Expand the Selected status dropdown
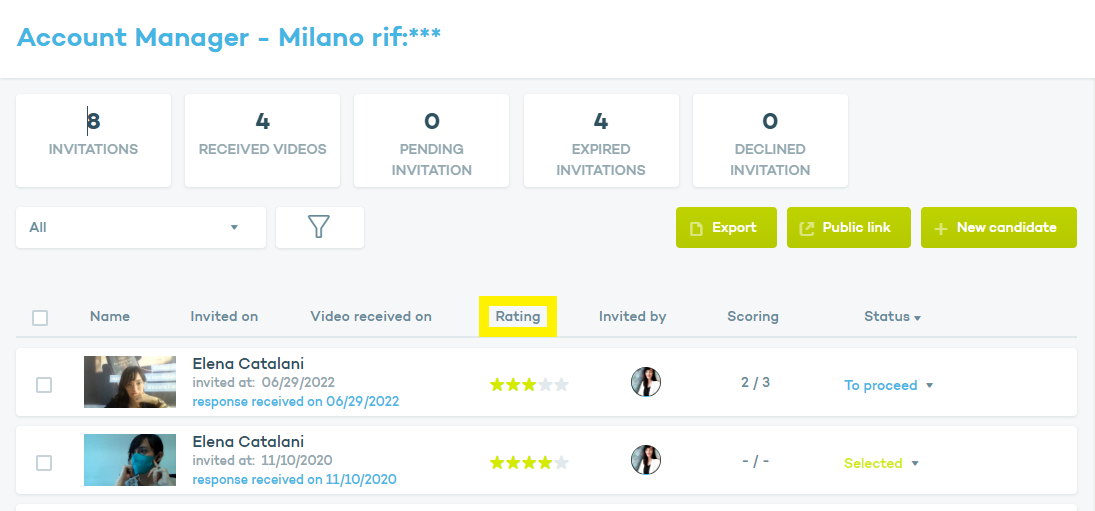Screen dimensions: 1095x511 tap(915, 464)
